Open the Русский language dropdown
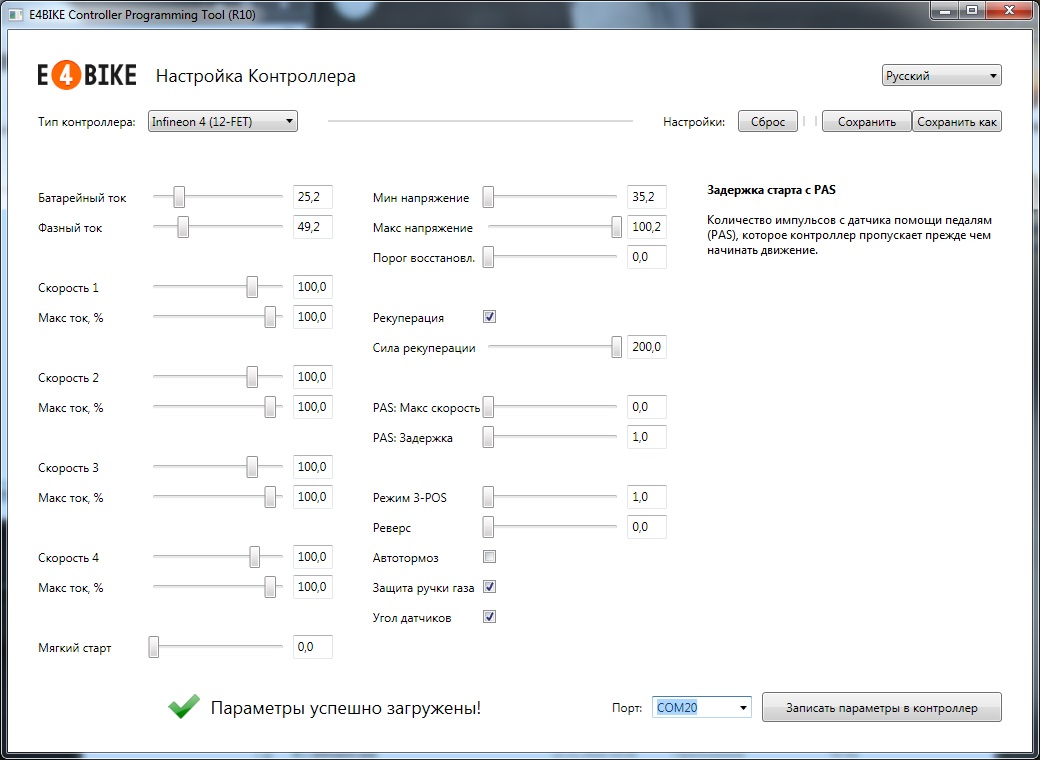This screenshot has width=1040, height=760. click(x=941, y=76)
